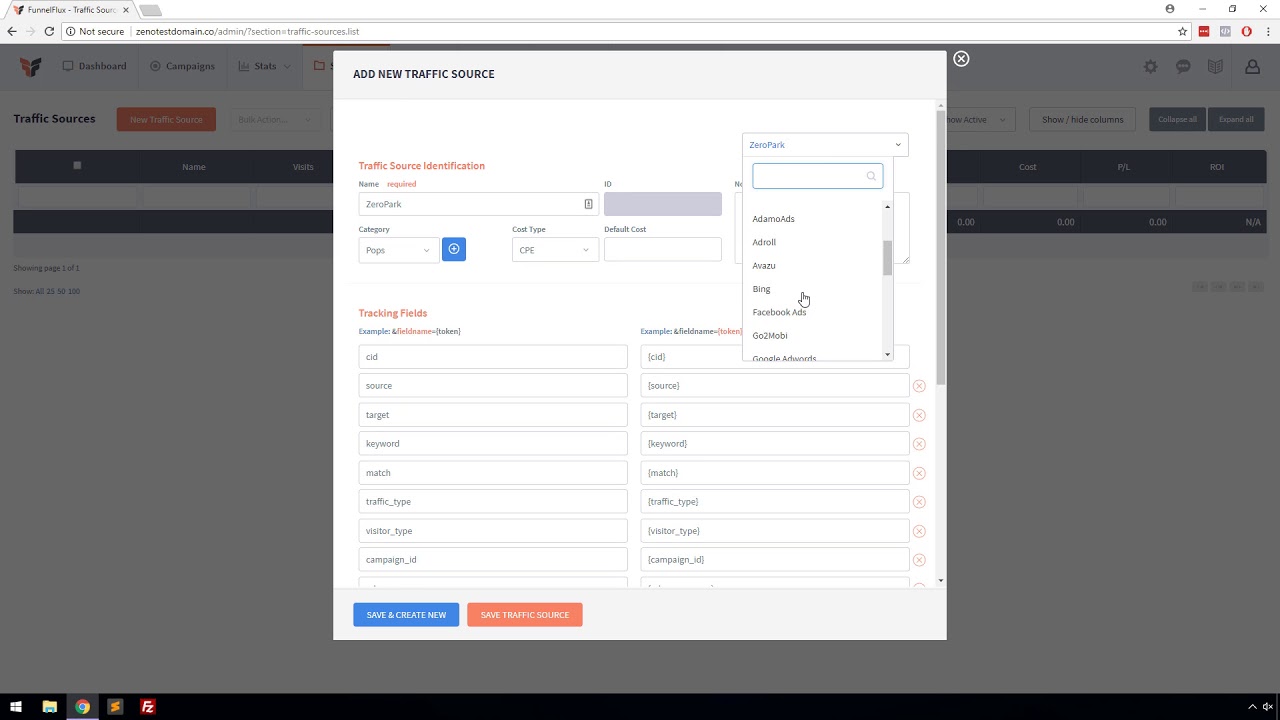
Task: Show 25 rows per page
Action: coord(50,291)
